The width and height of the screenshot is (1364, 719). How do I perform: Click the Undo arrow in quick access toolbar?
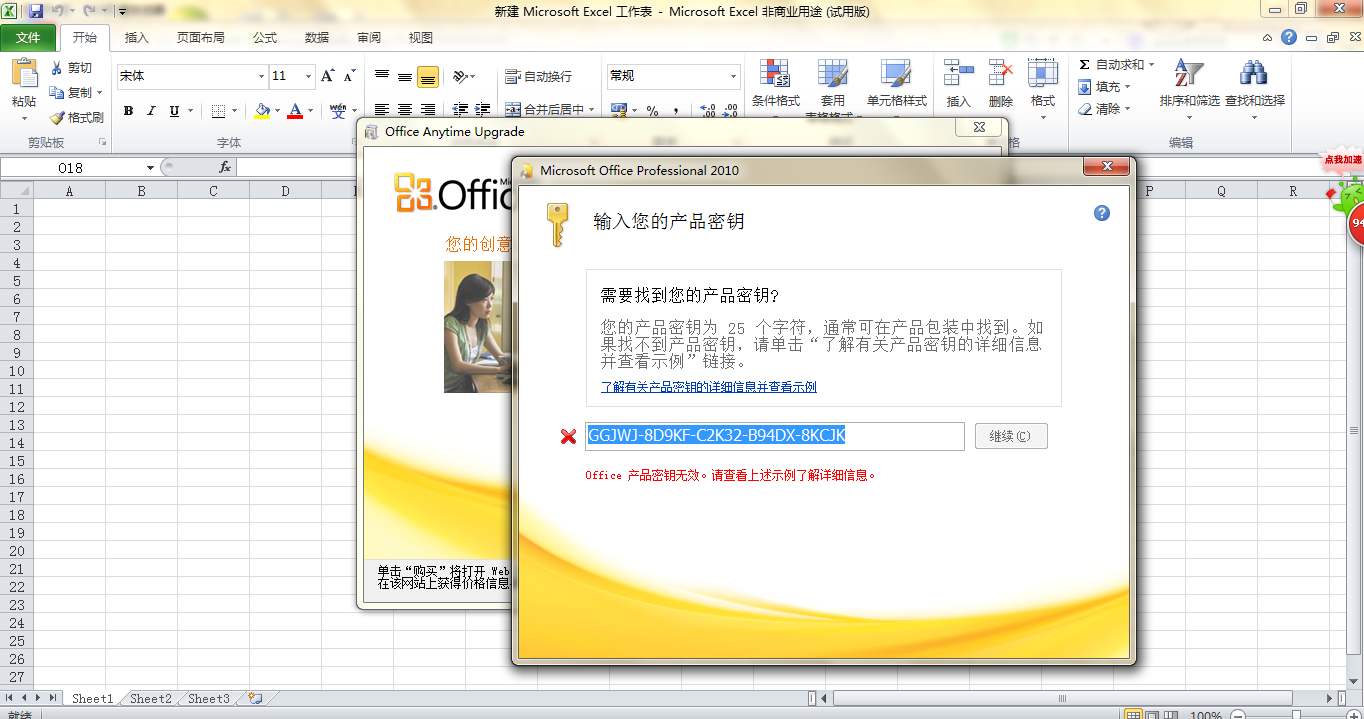(x=58, y=11)
